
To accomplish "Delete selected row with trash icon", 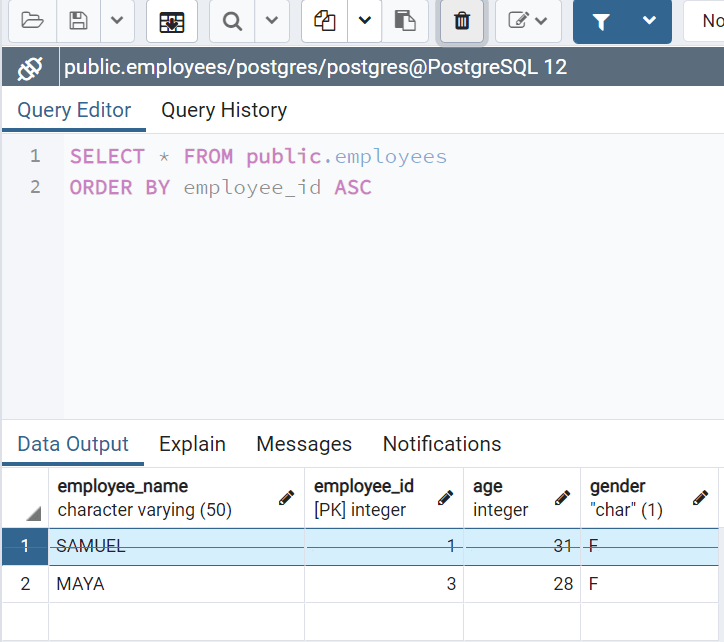I will click(x=462, y=21).
